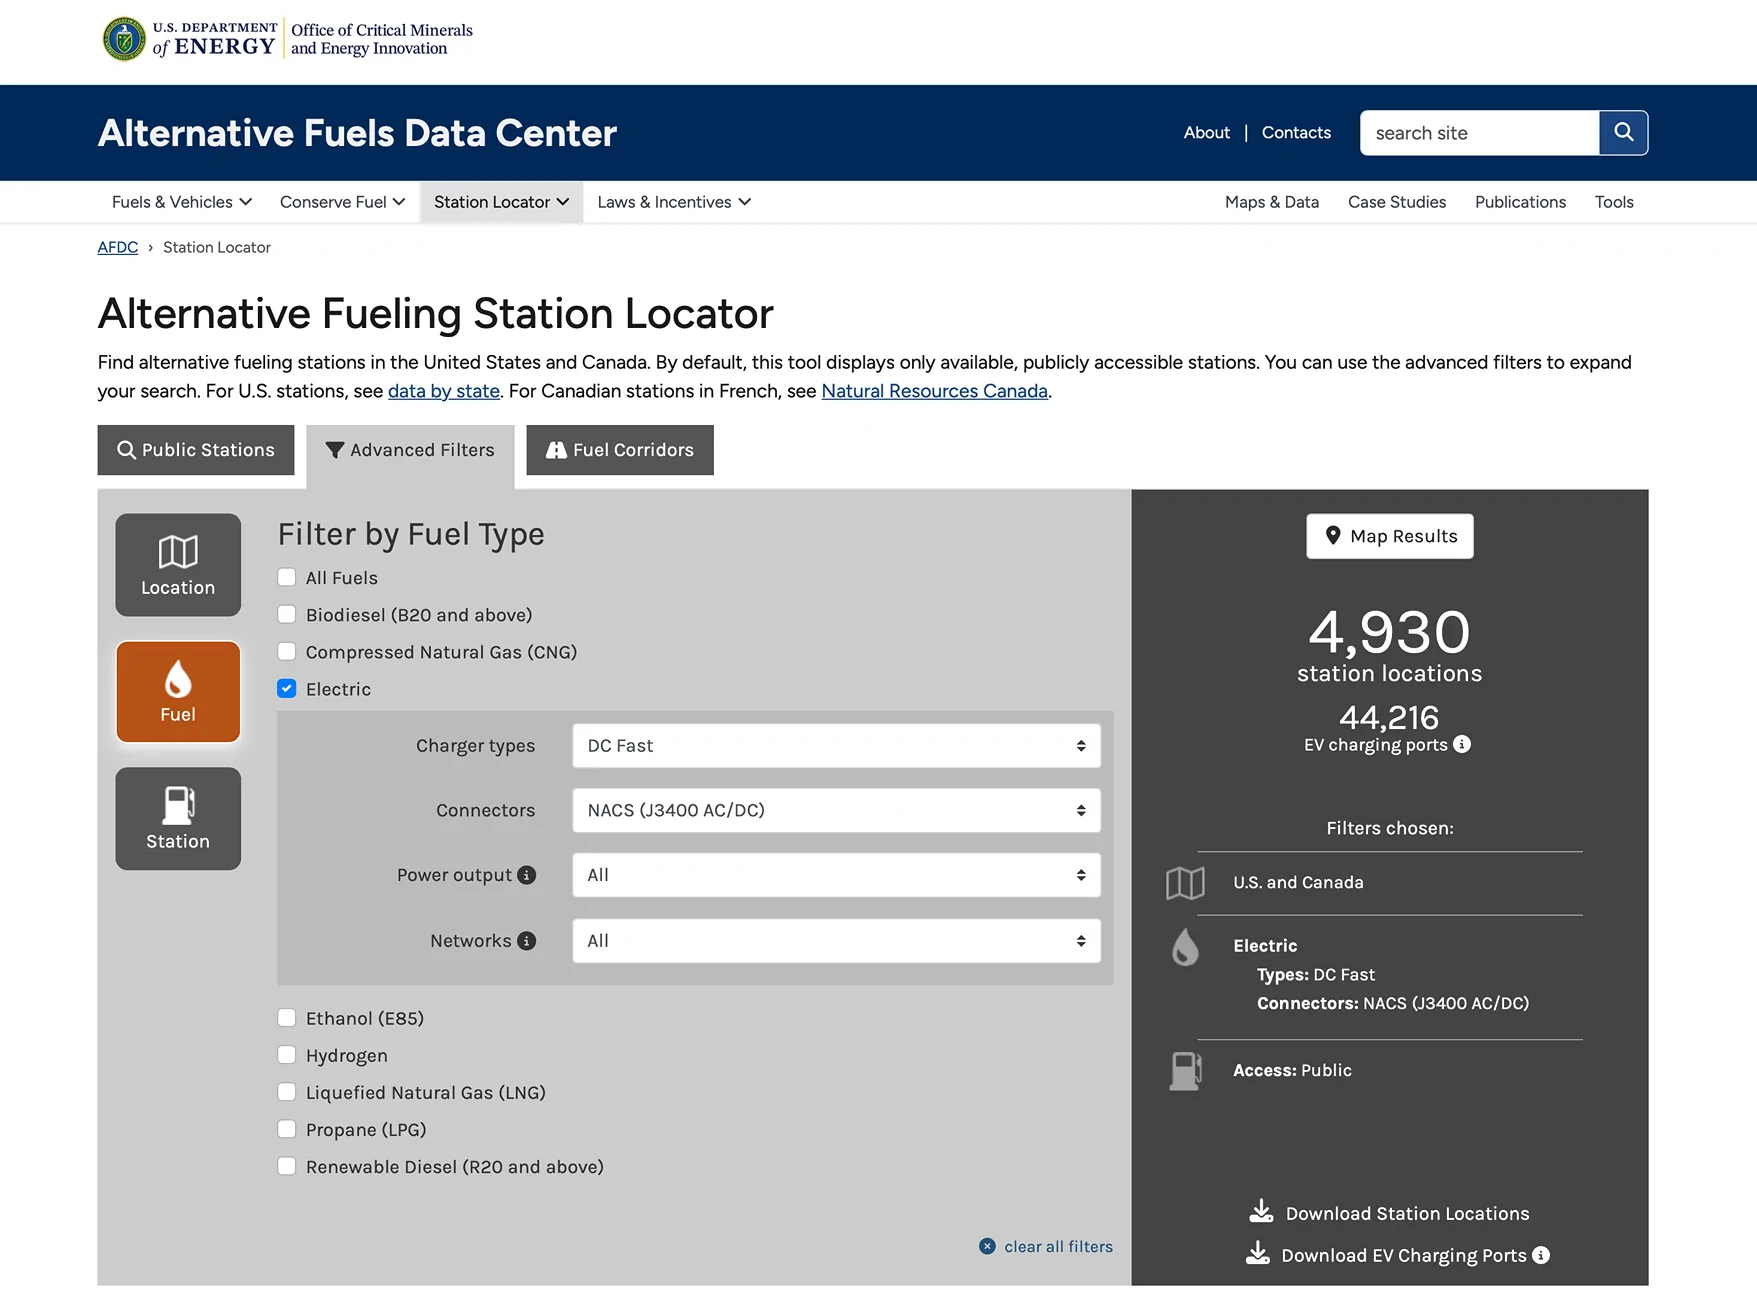Focus the search site input field
The image size is (1757, 1300).
(x=1479, y=133)
